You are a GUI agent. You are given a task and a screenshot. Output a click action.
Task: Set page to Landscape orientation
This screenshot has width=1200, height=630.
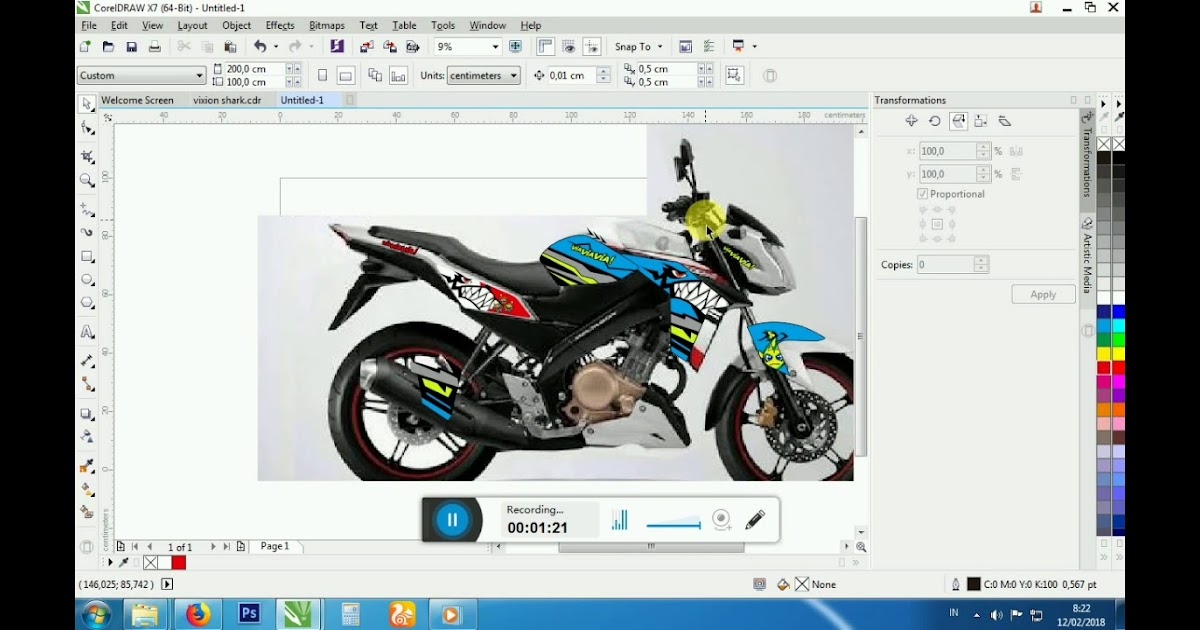pyautogui.click(x=346, y=75)
